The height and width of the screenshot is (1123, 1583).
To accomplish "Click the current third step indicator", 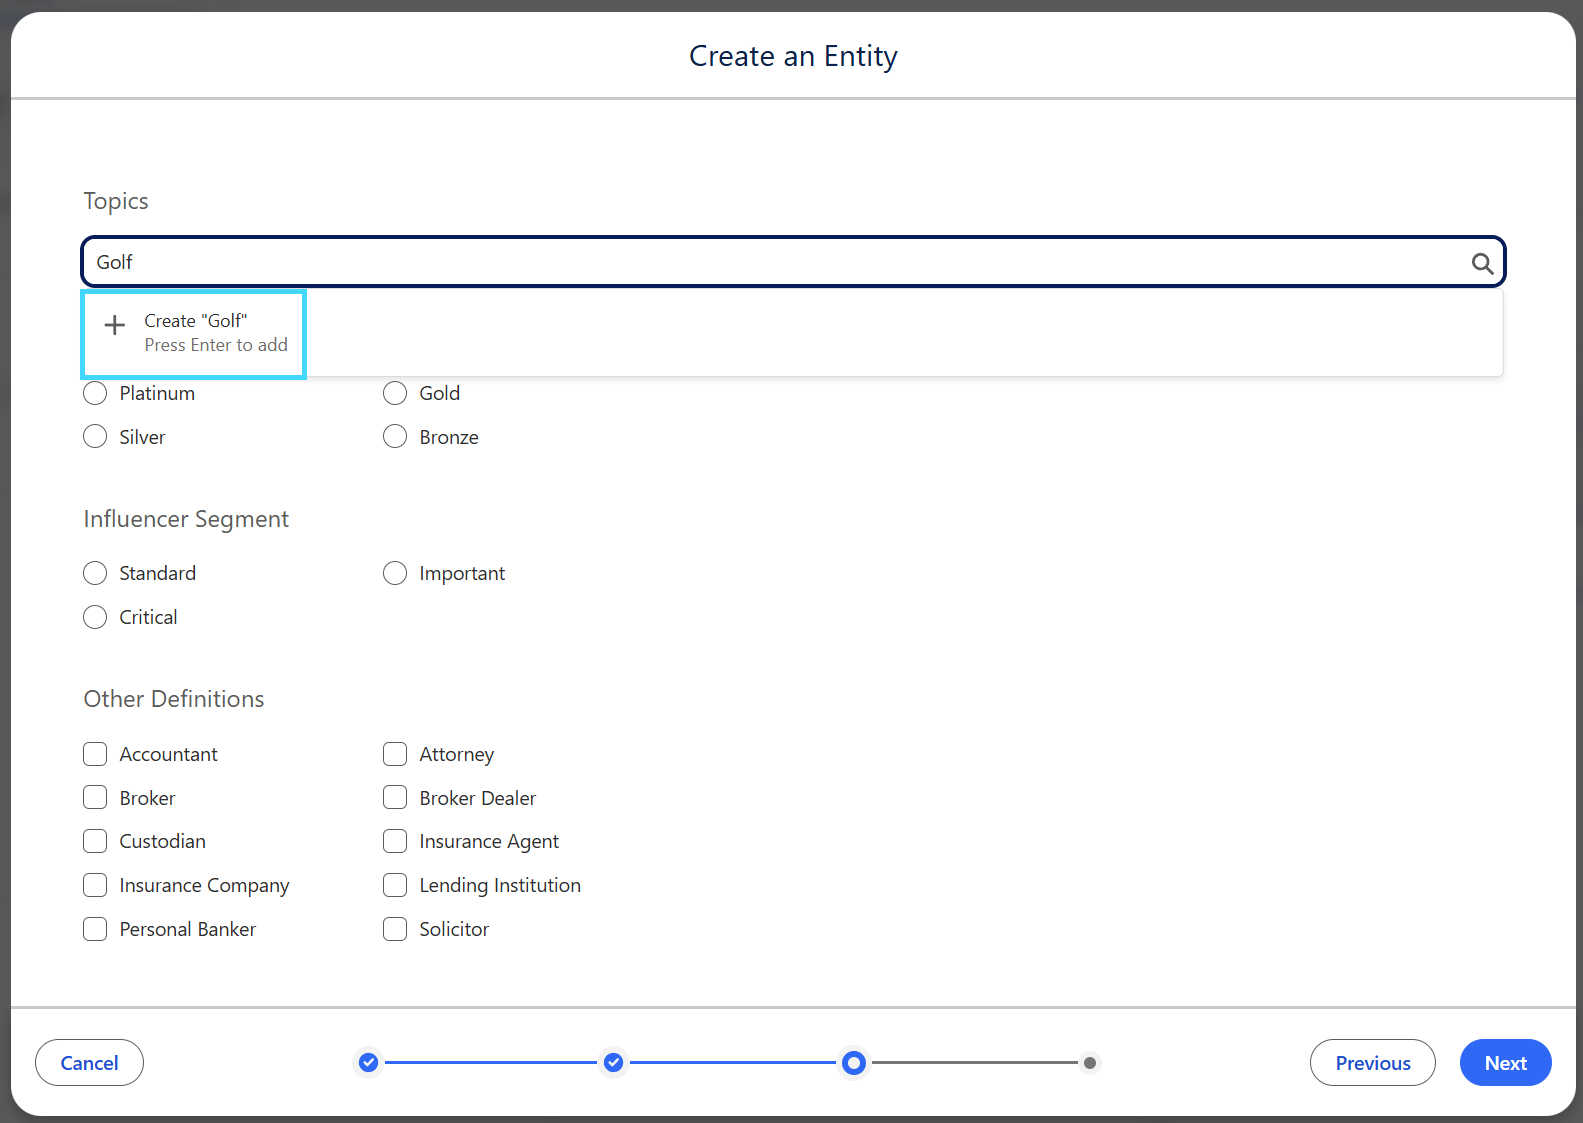I will point(854,1063).
